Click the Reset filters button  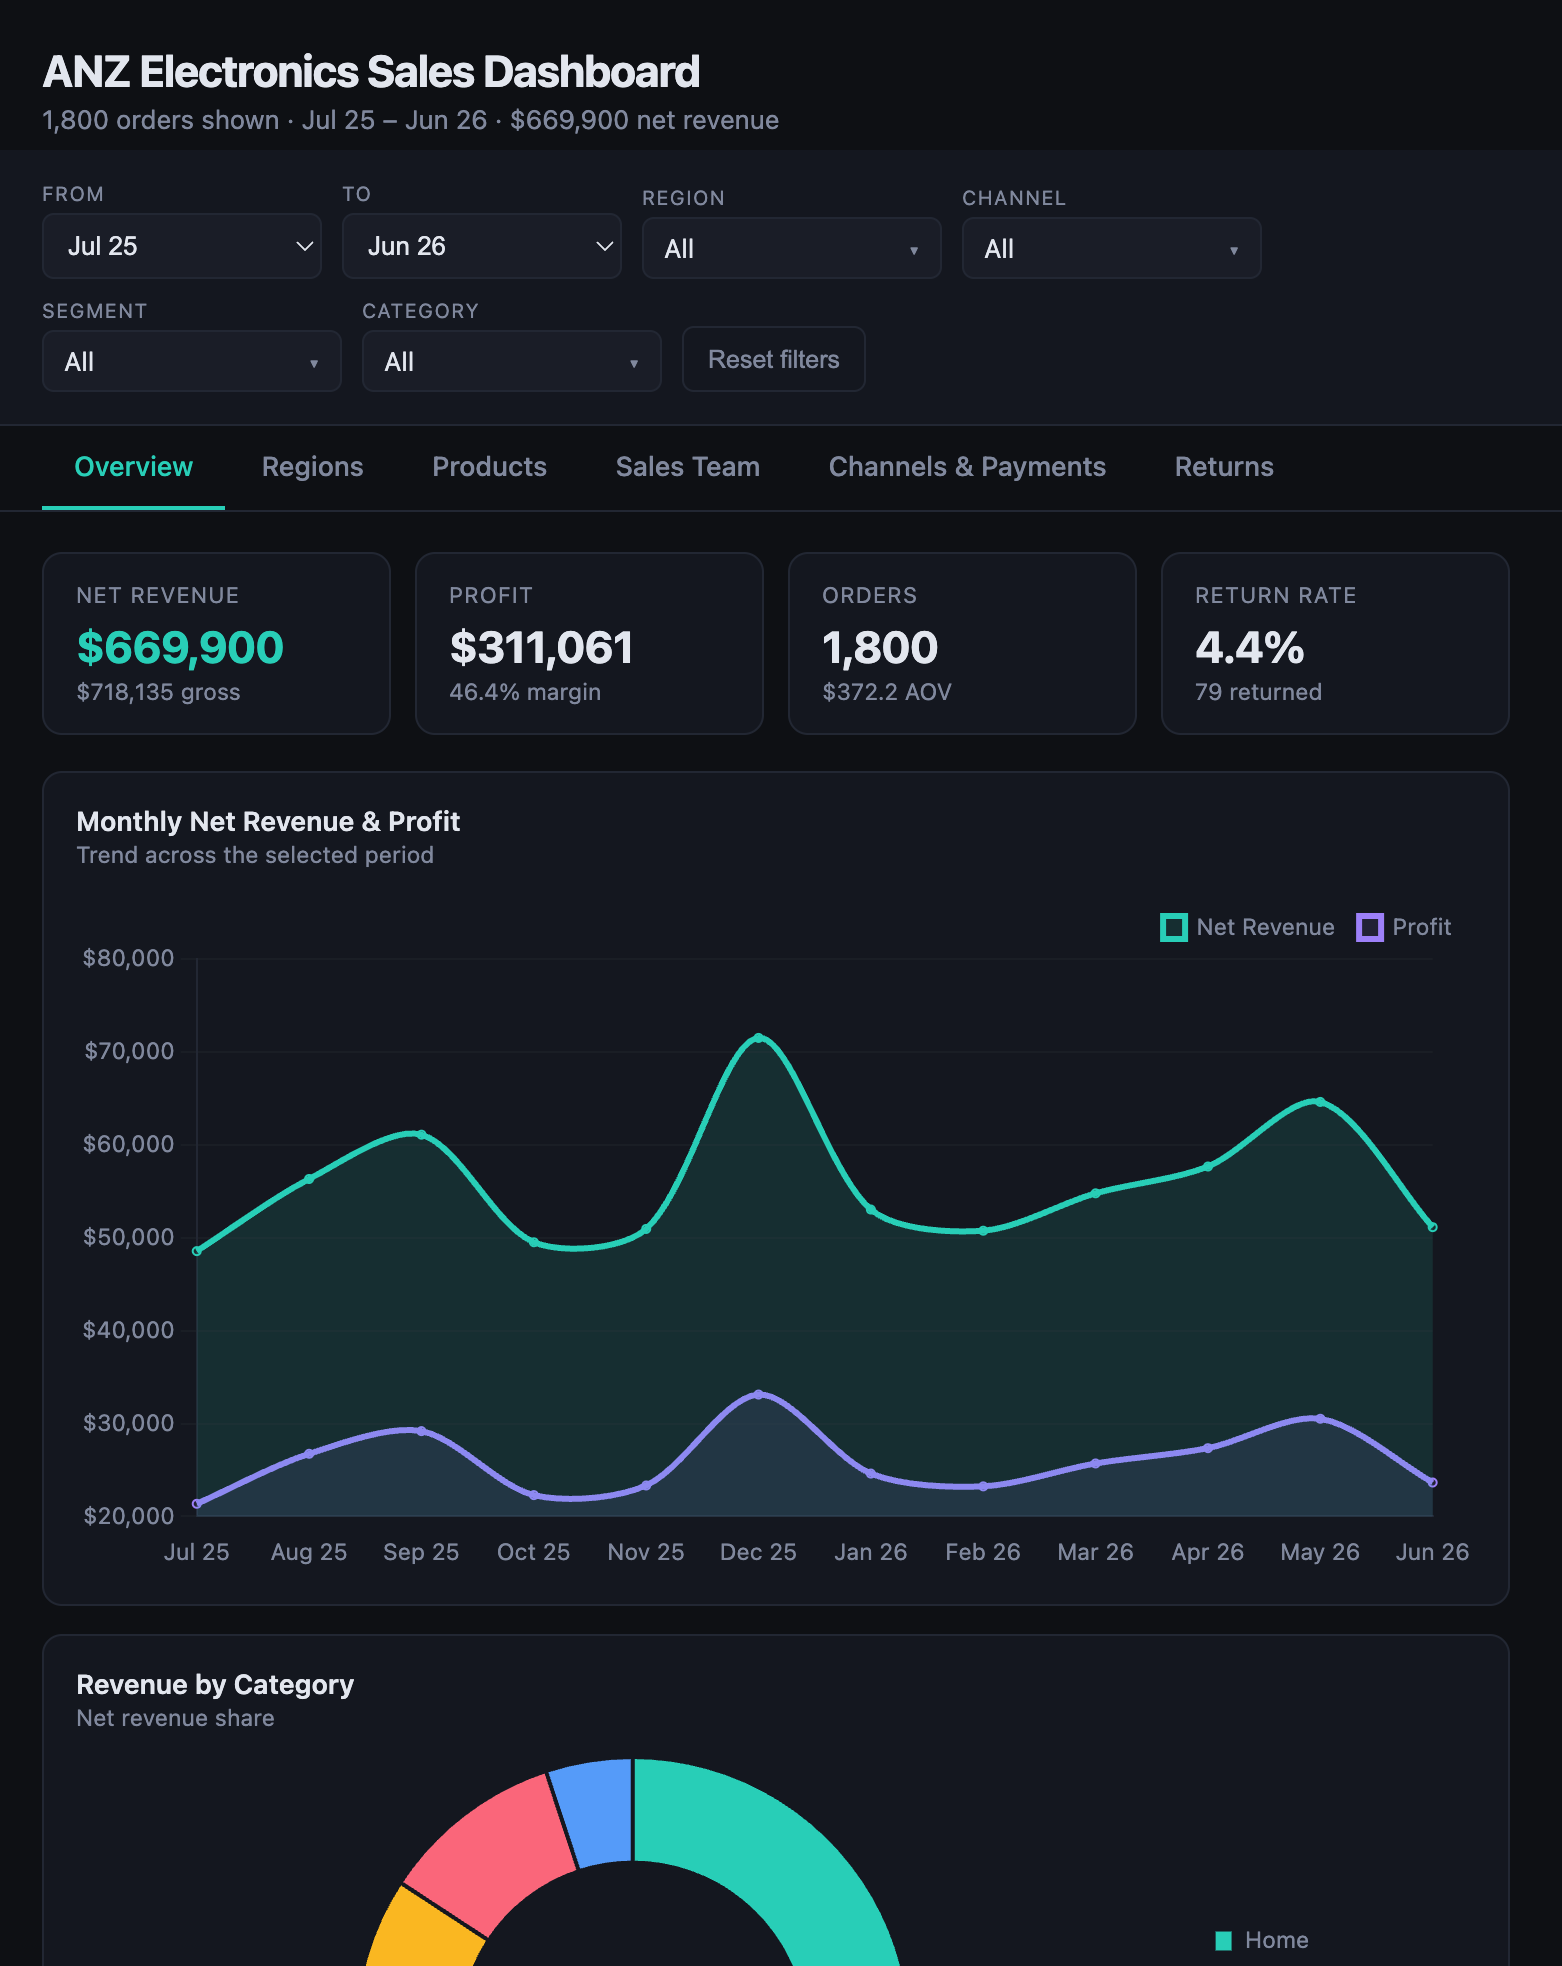click(x=773, y=359)
